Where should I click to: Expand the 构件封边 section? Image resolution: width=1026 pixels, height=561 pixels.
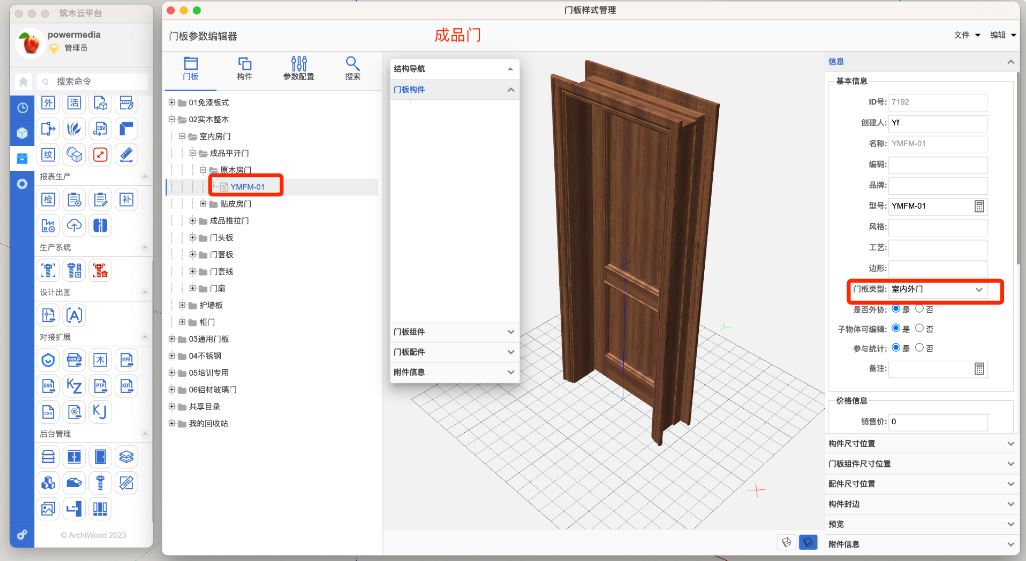pyautogui.click(x=922, y=504)
